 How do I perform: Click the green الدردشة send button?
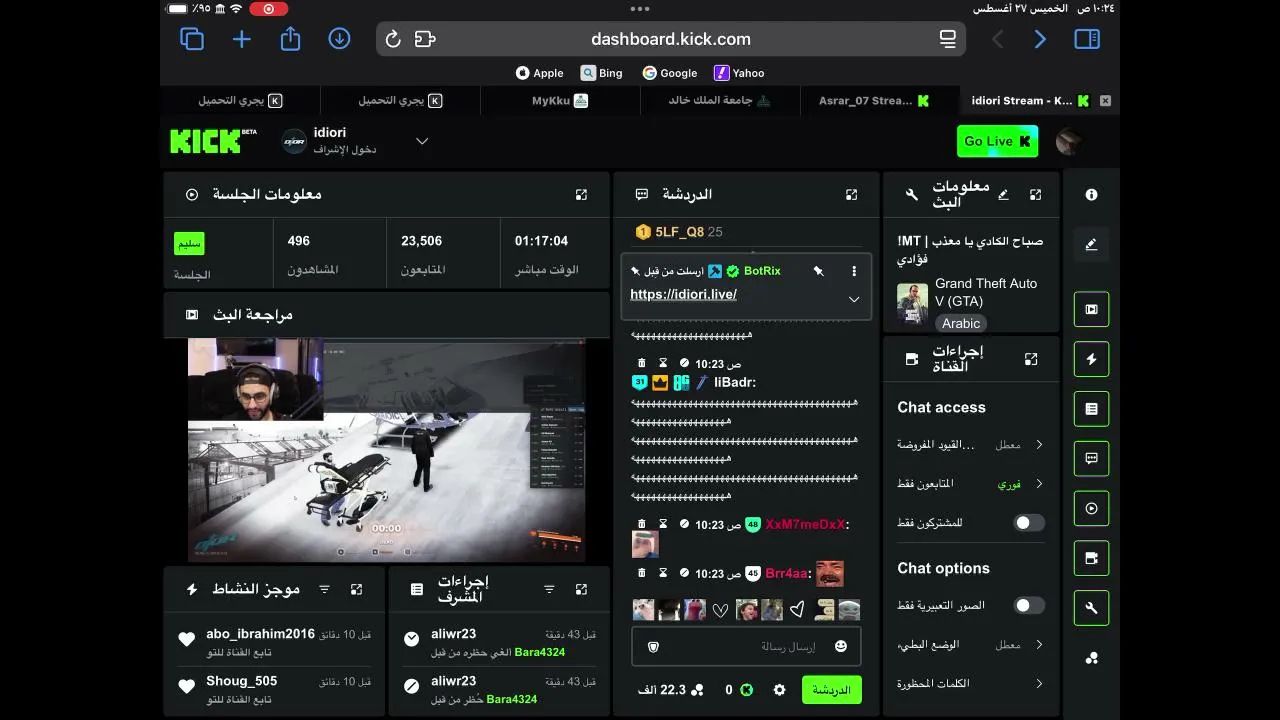click(x=831, y=690)
